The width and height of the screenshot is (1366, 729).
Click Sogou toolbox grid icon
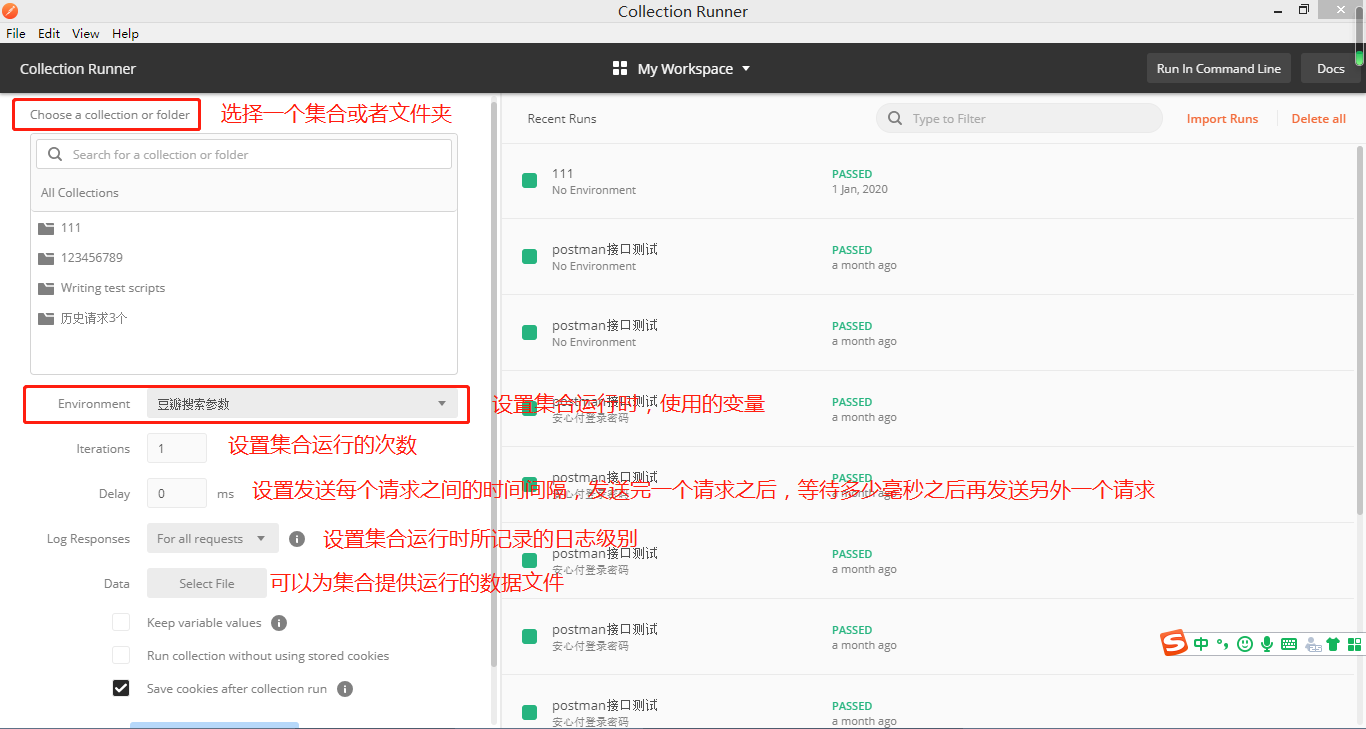[1355, 644]
